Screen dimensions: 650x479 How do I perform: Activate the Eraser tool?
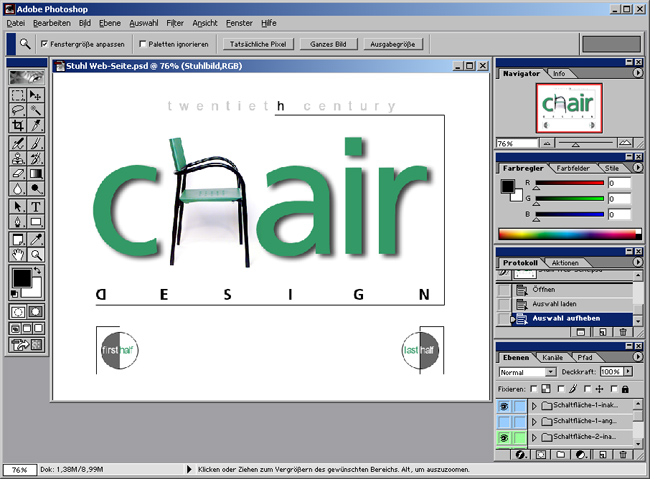[x=18, y=173]
